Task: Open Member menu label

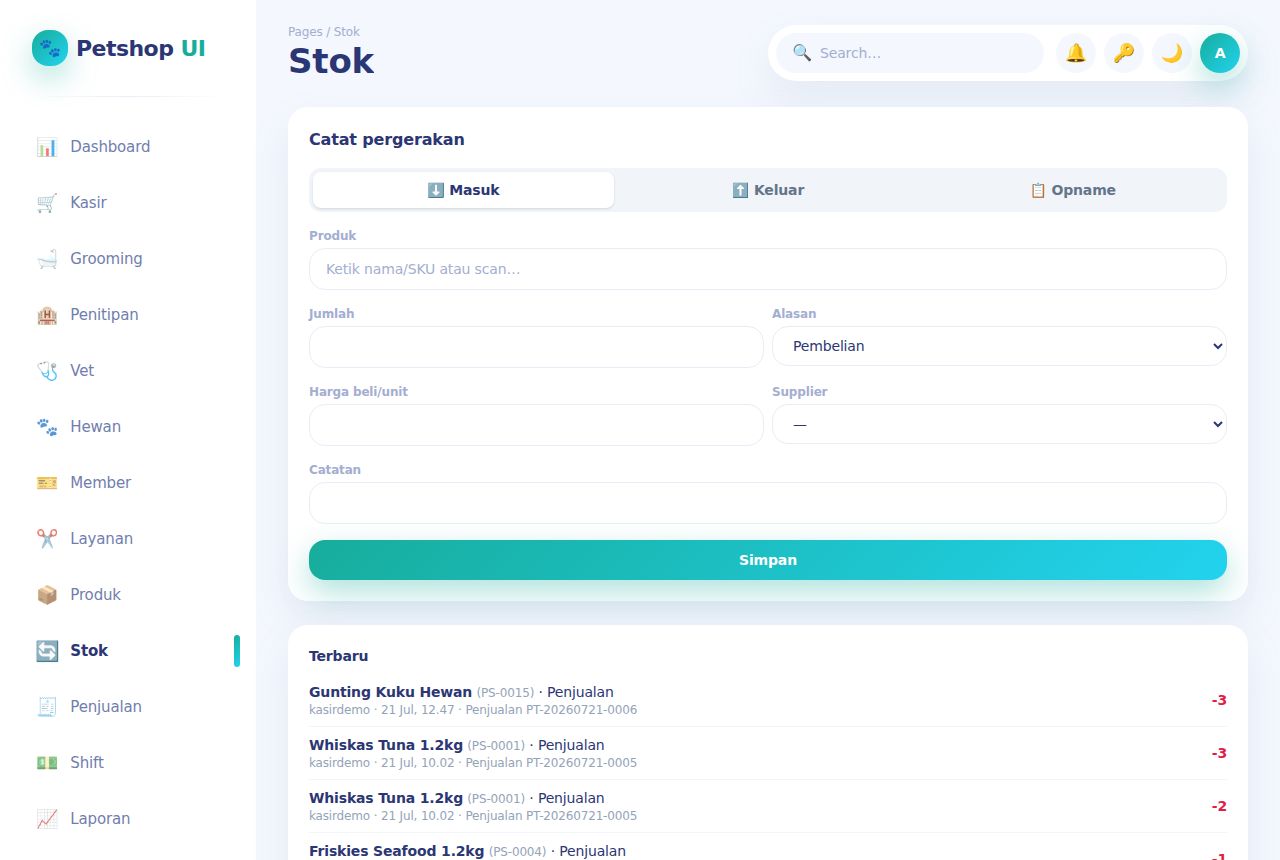Action: (100, 483)
